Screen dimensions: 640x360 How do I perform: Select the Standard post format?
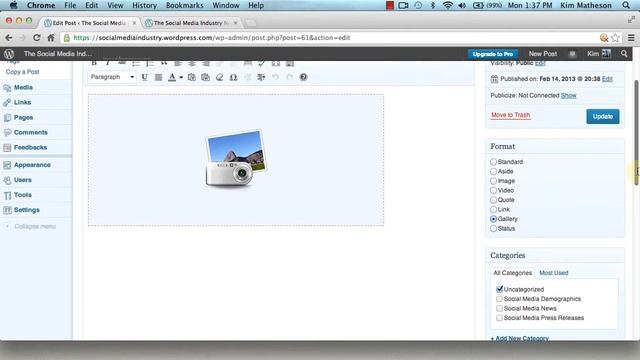493,162
